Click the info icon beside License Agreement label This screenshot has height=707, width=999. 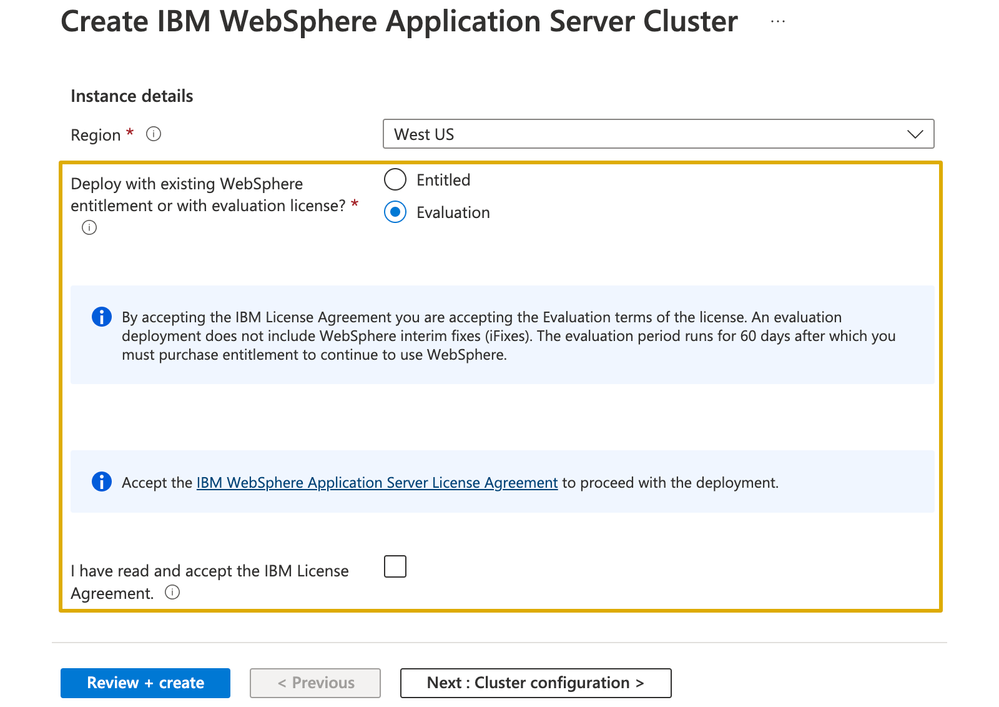(172, 592)
